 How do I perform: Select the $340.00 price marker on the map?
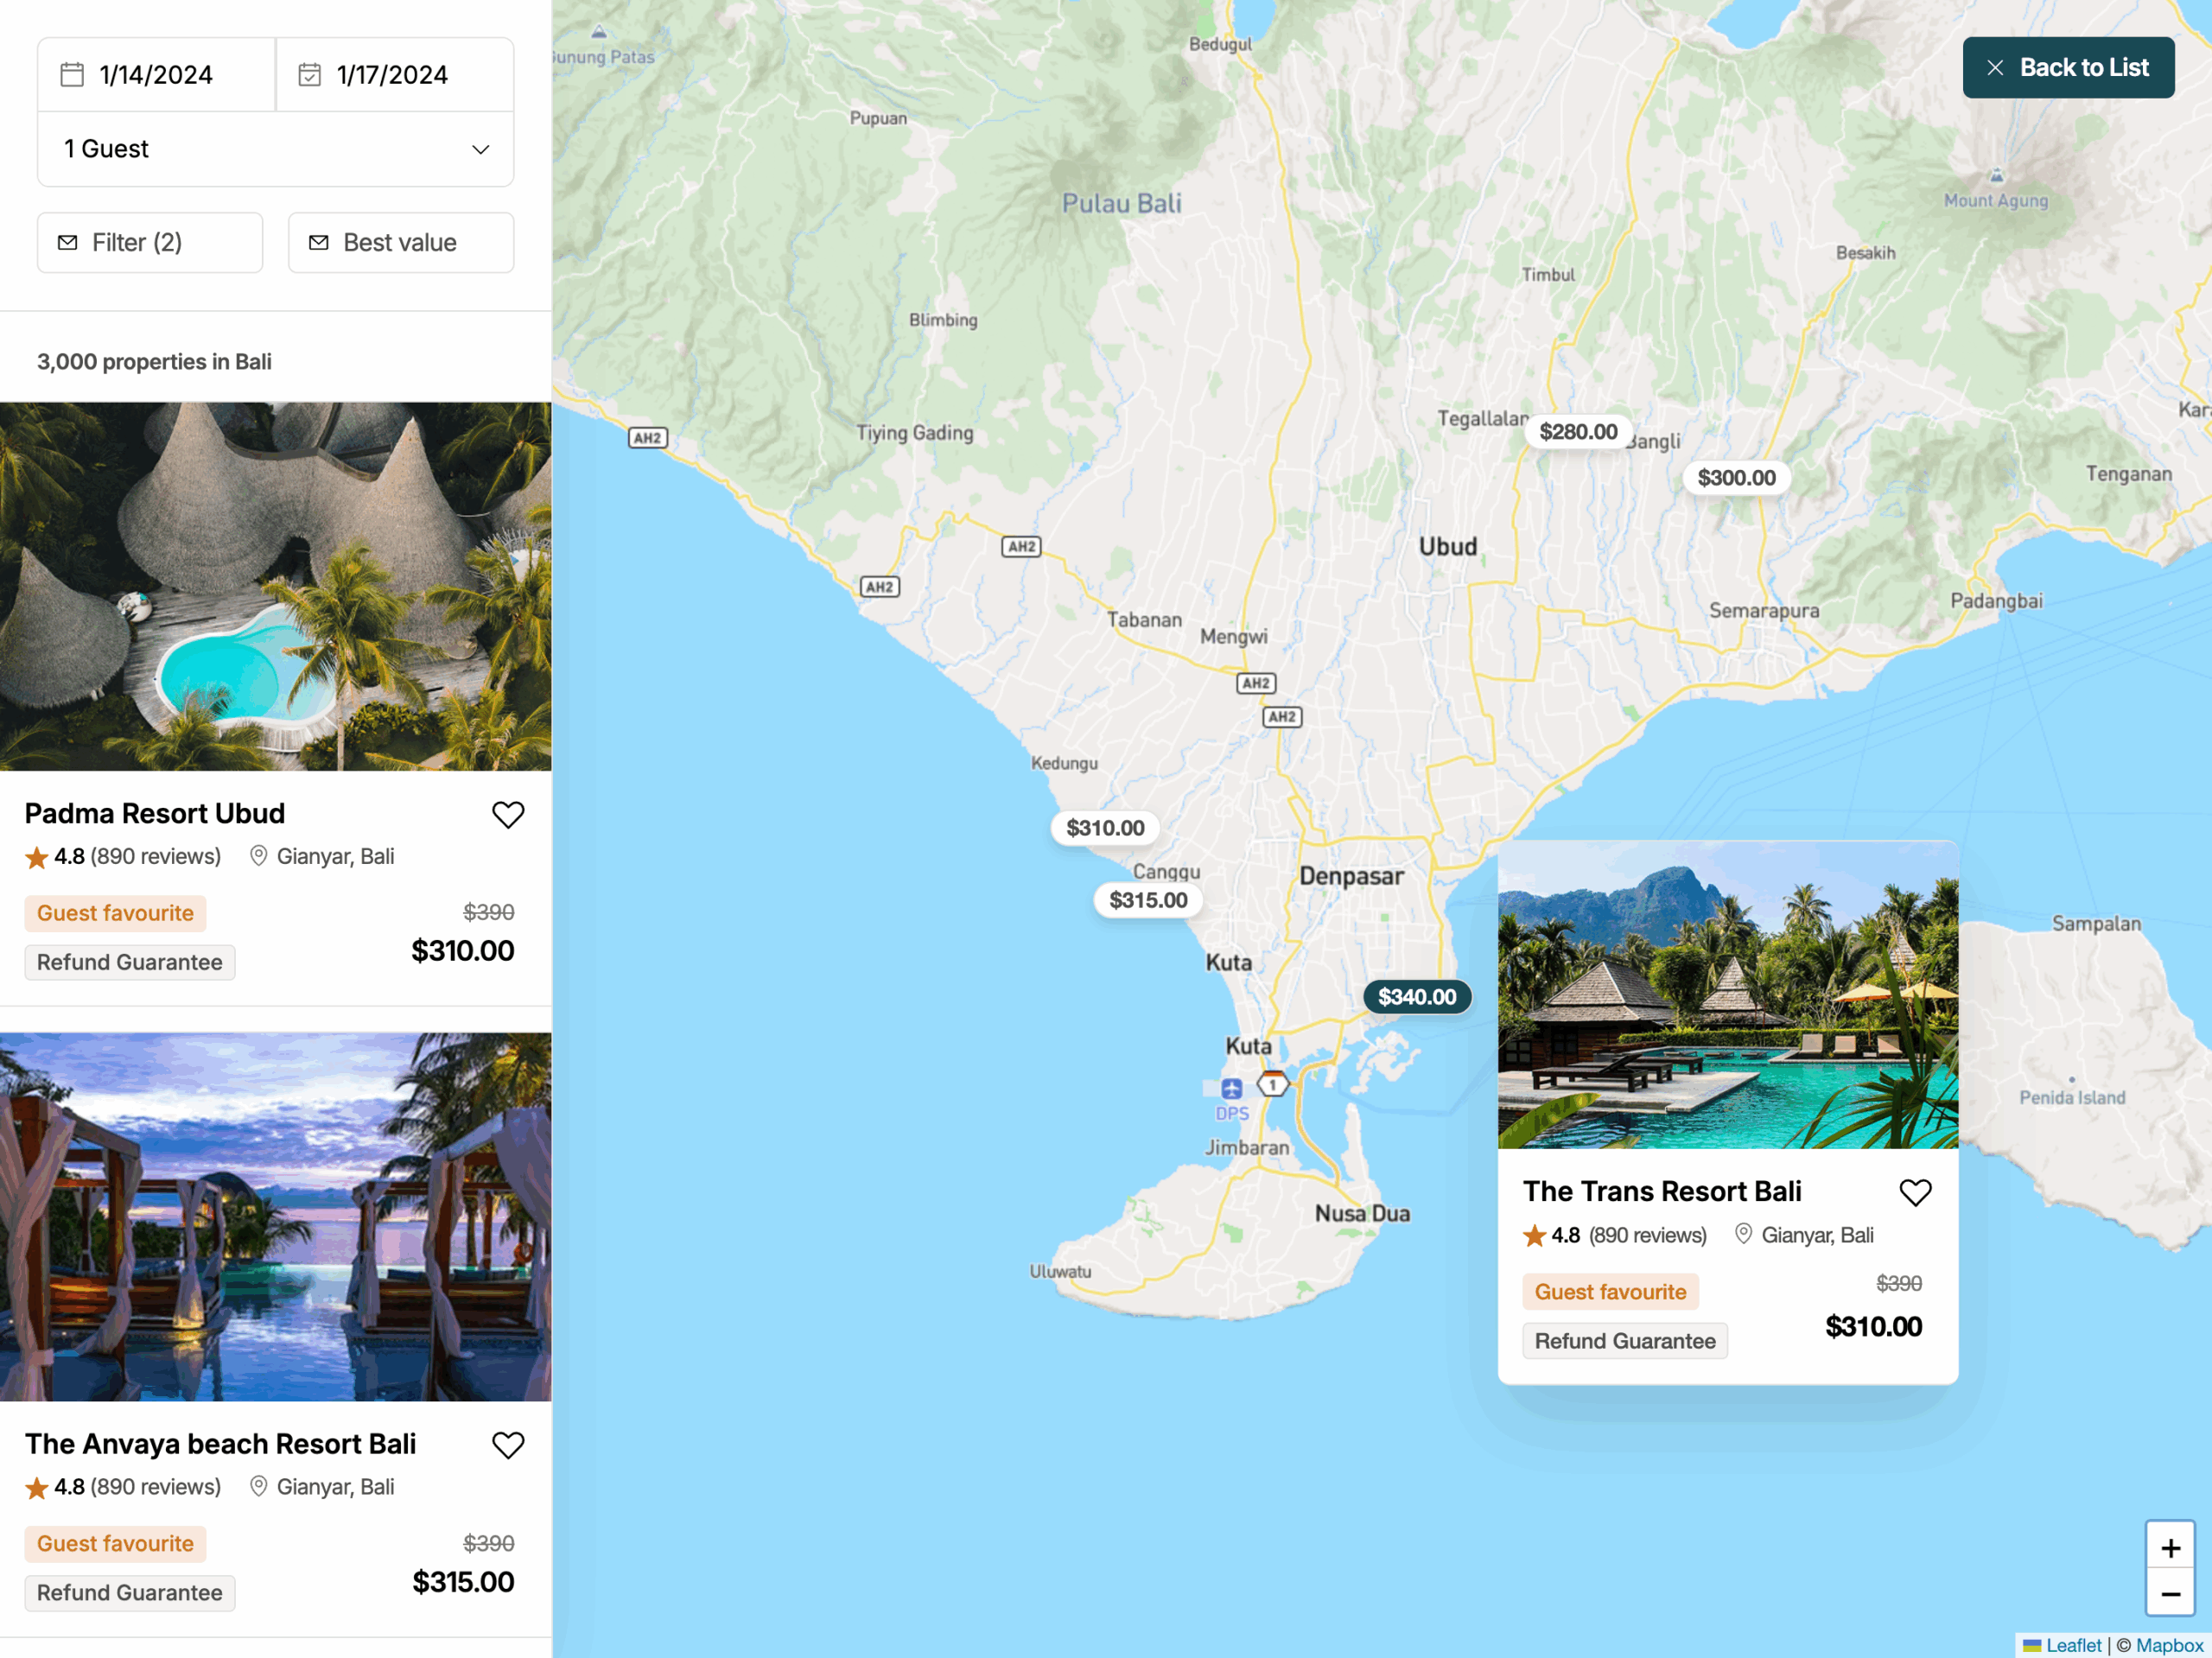[1416, 996]
